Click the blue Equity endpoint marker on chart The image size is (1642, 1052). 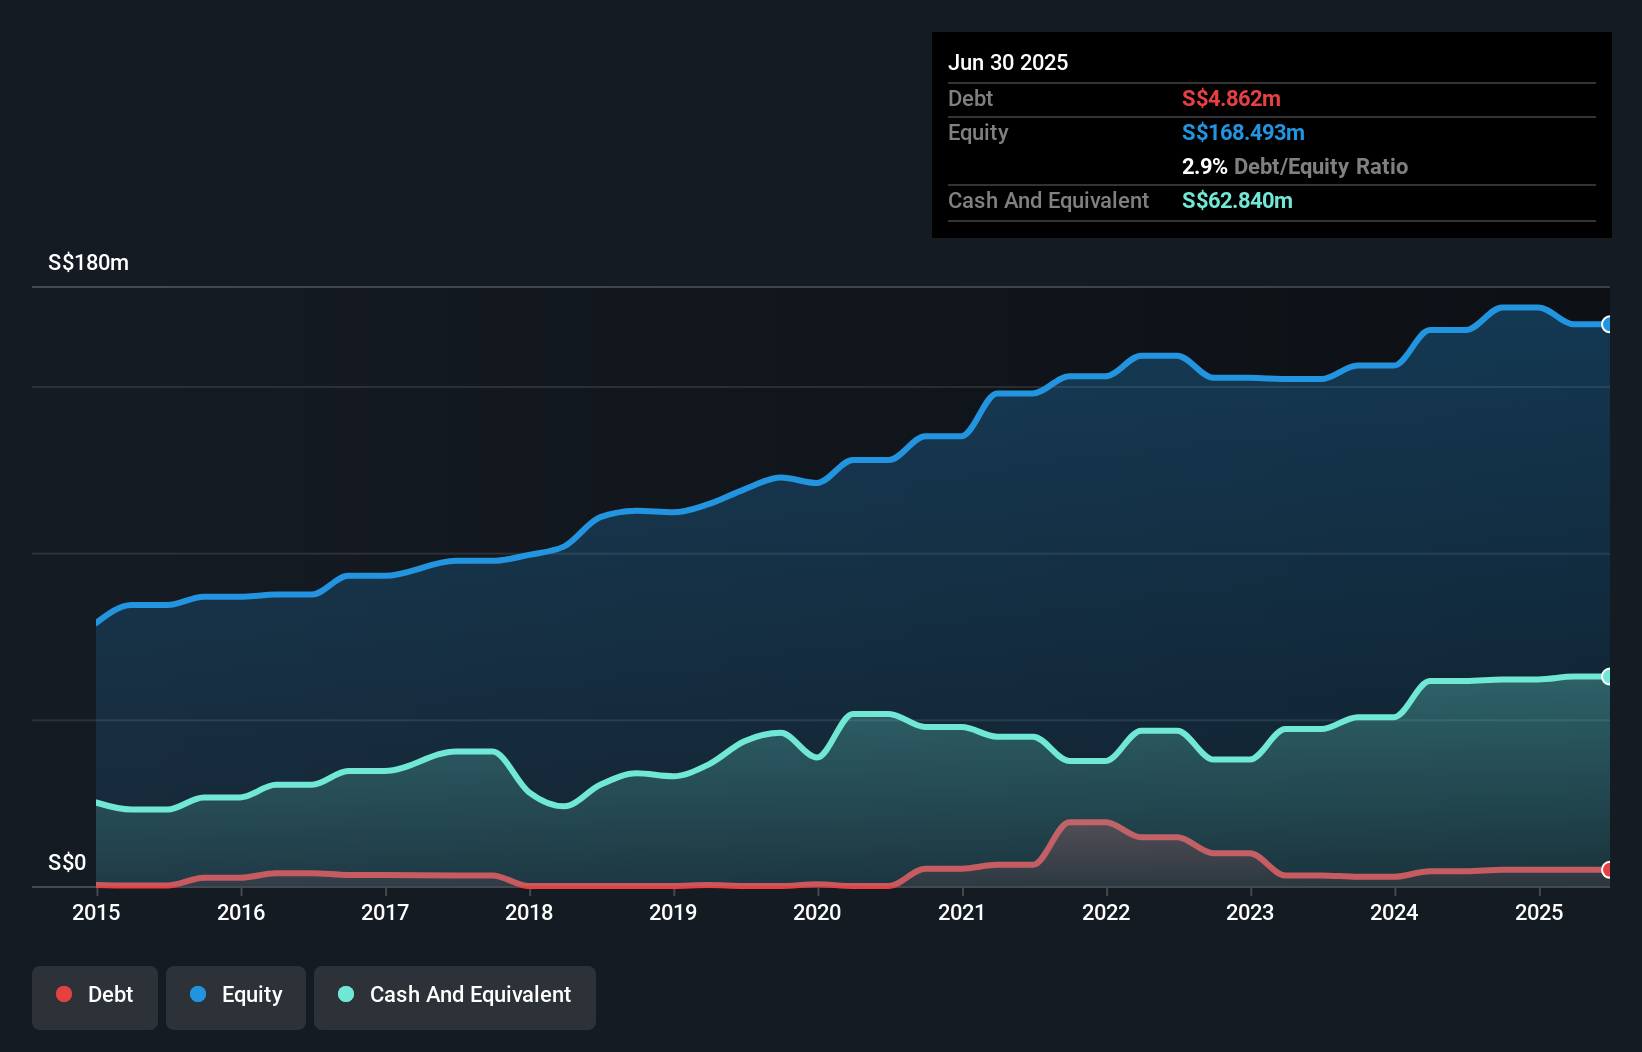tap(1607, 324)
